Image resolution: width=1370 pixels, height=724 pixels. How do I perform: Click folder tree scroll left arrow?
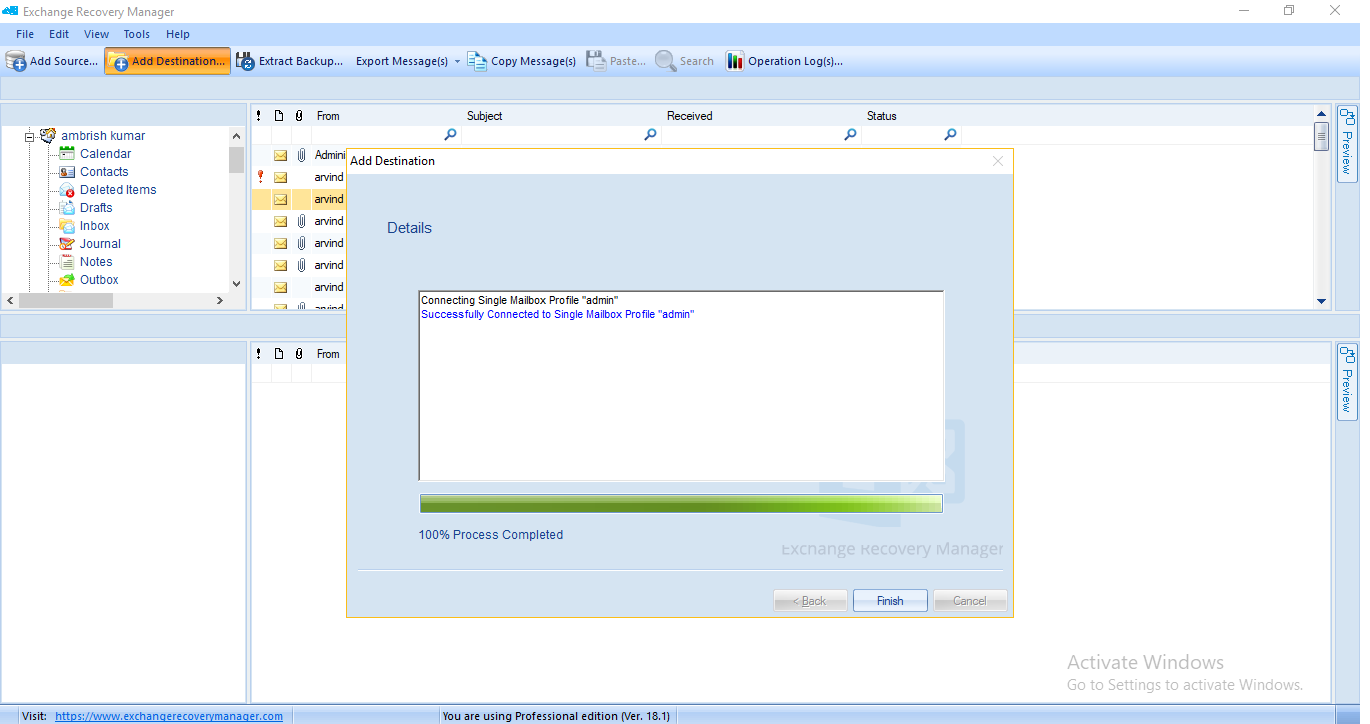10,300
